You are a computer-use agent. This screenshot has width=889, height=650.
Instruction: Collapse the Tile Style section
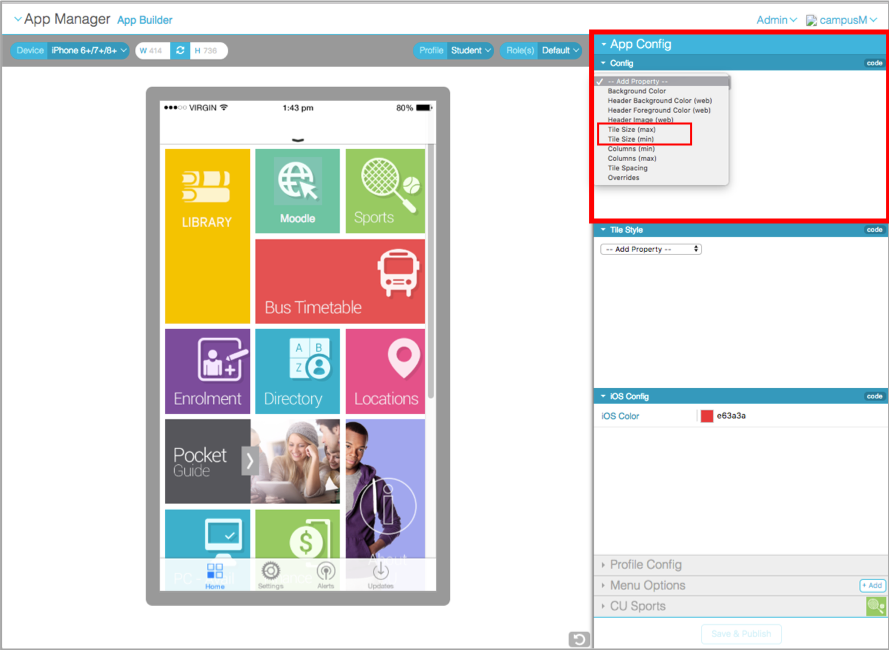point(603,230)
